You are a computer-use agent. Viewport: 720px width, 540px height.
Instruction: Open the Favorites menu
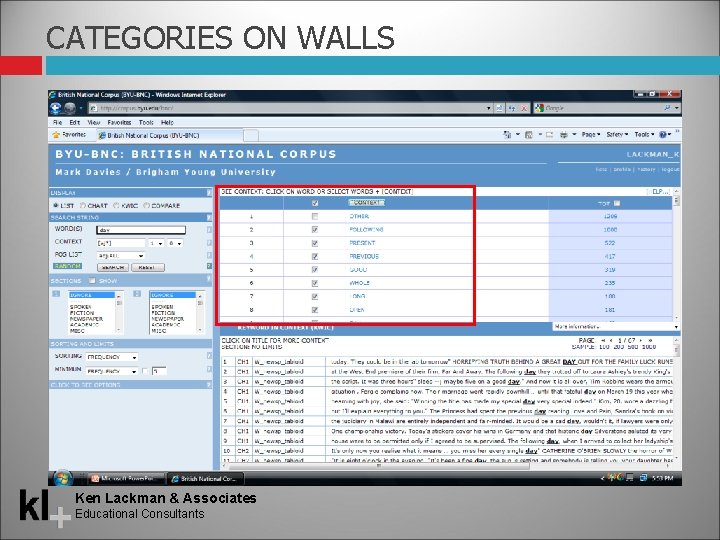coord(119,123)
